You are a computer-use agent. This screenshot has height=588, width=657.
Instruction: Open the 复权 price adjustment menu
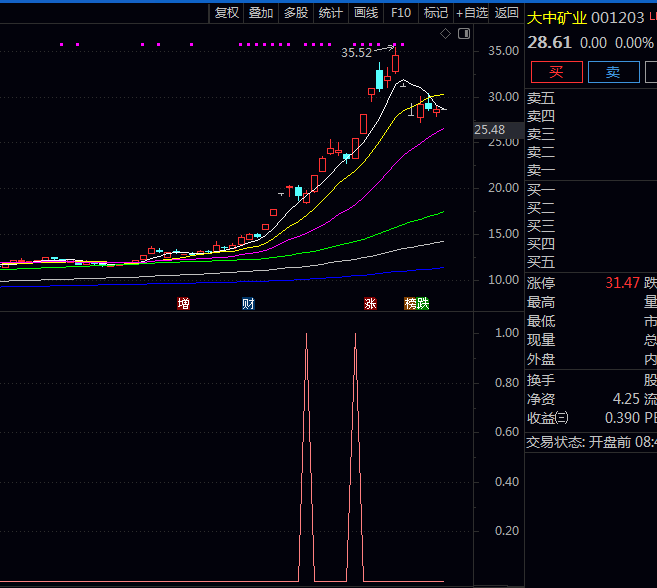[x=227, y=13]
